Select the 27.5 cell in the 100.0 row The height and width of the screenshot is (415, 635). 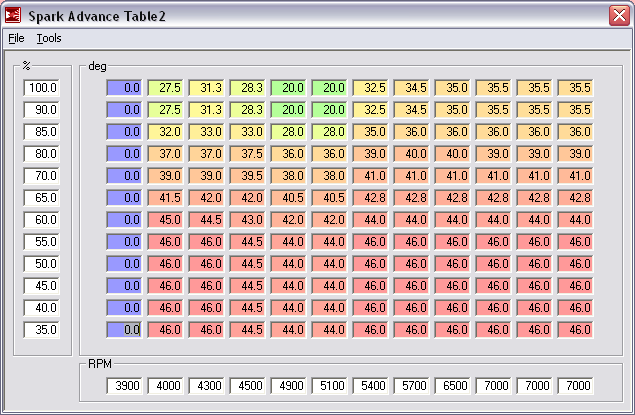(x=165, y=88)
